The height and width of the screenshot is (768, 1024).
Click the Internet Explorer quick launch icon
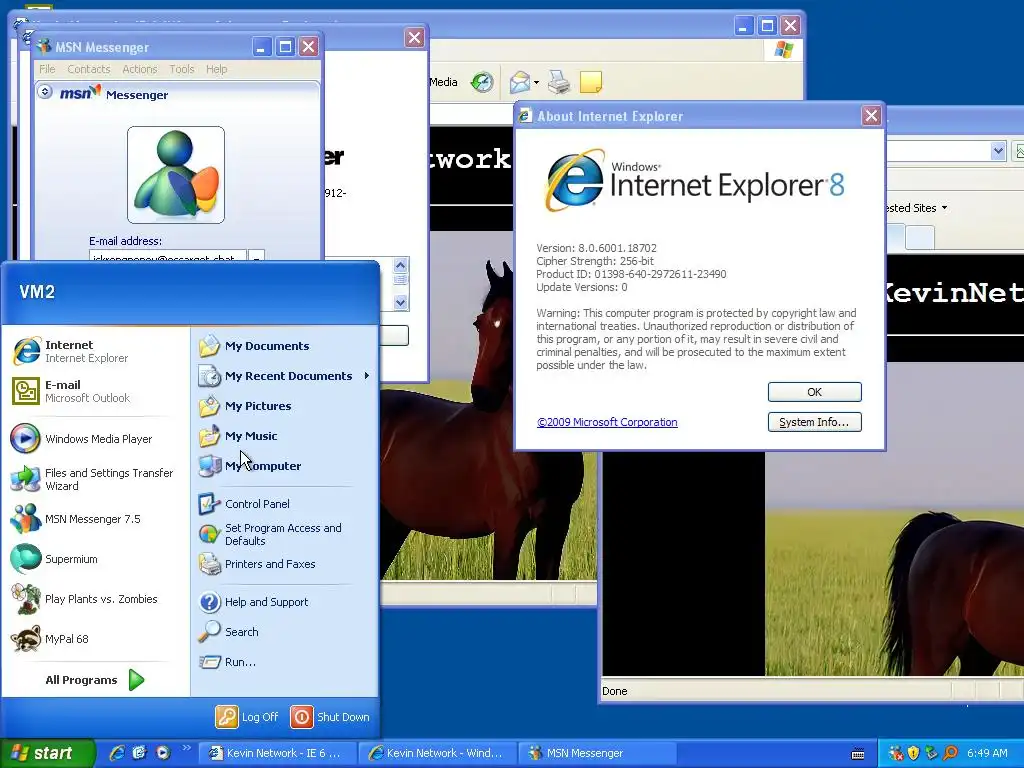coord(118,753)
